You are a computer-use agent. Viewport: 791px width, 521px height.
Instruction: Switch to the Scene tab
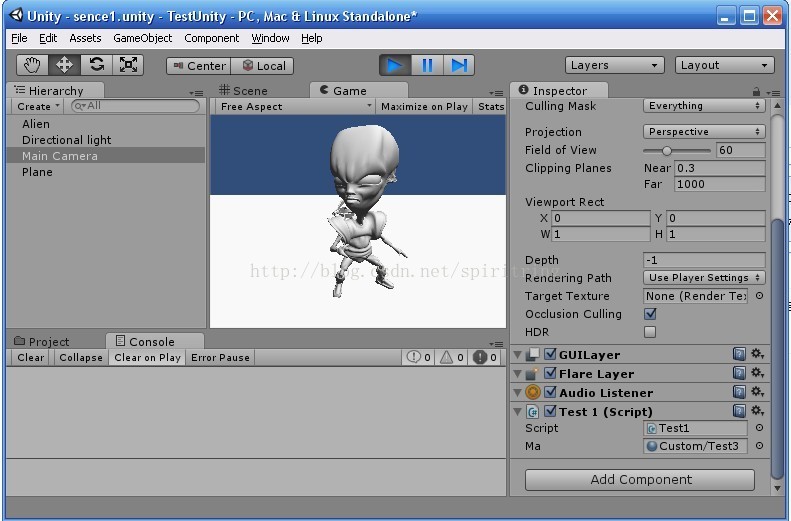tap(244, 91)
